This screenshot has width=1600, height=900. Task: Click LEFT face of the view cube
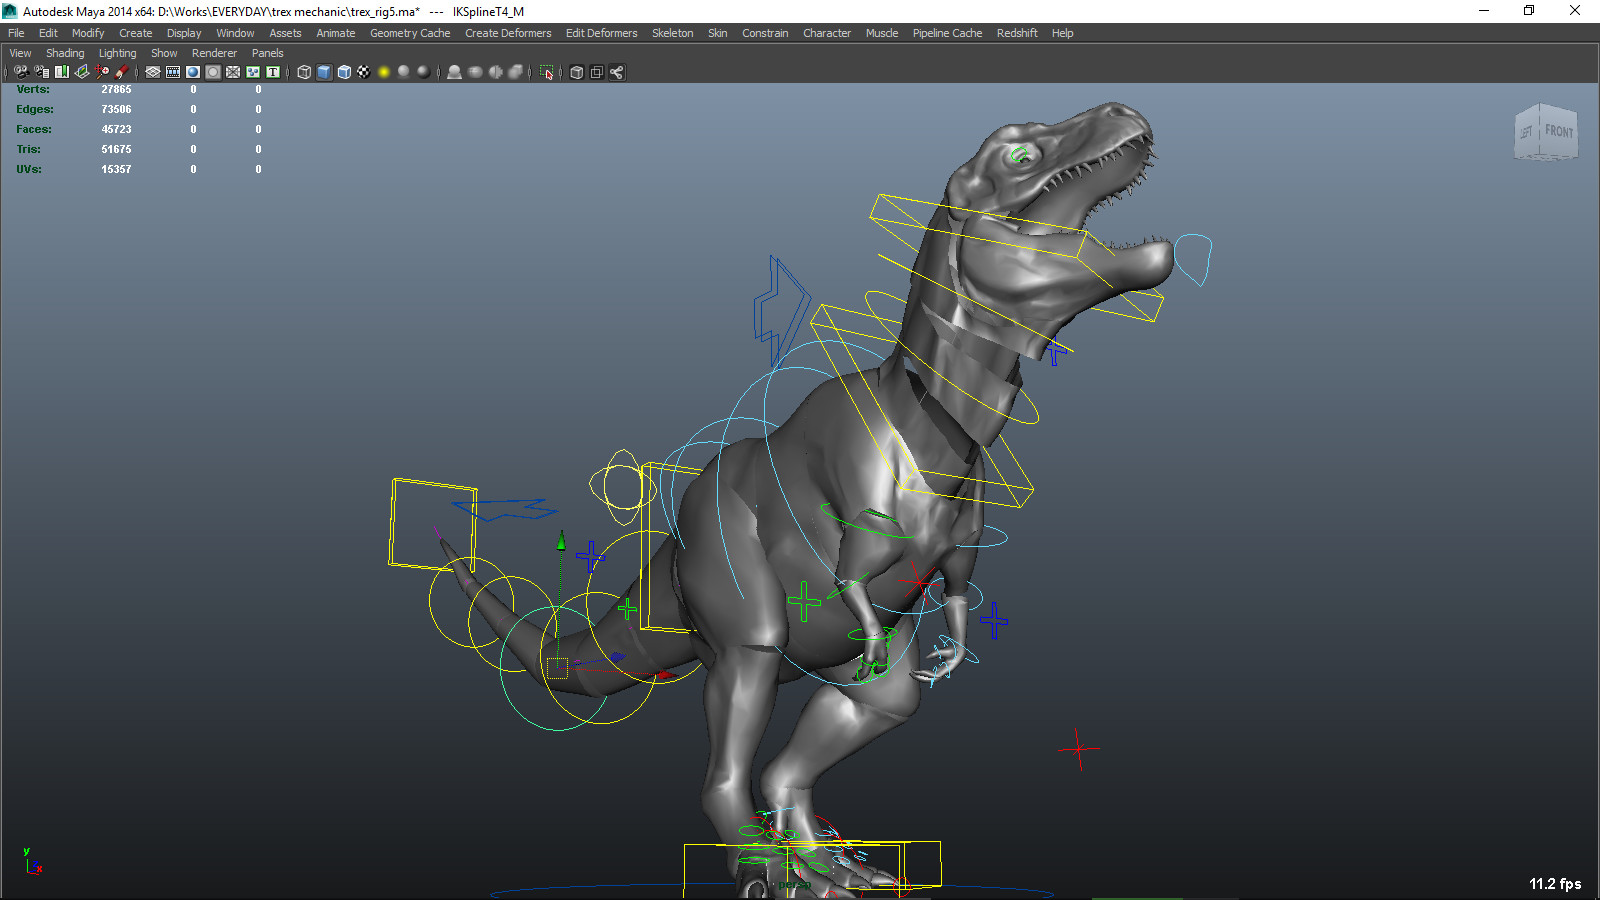click(1526, 132)
